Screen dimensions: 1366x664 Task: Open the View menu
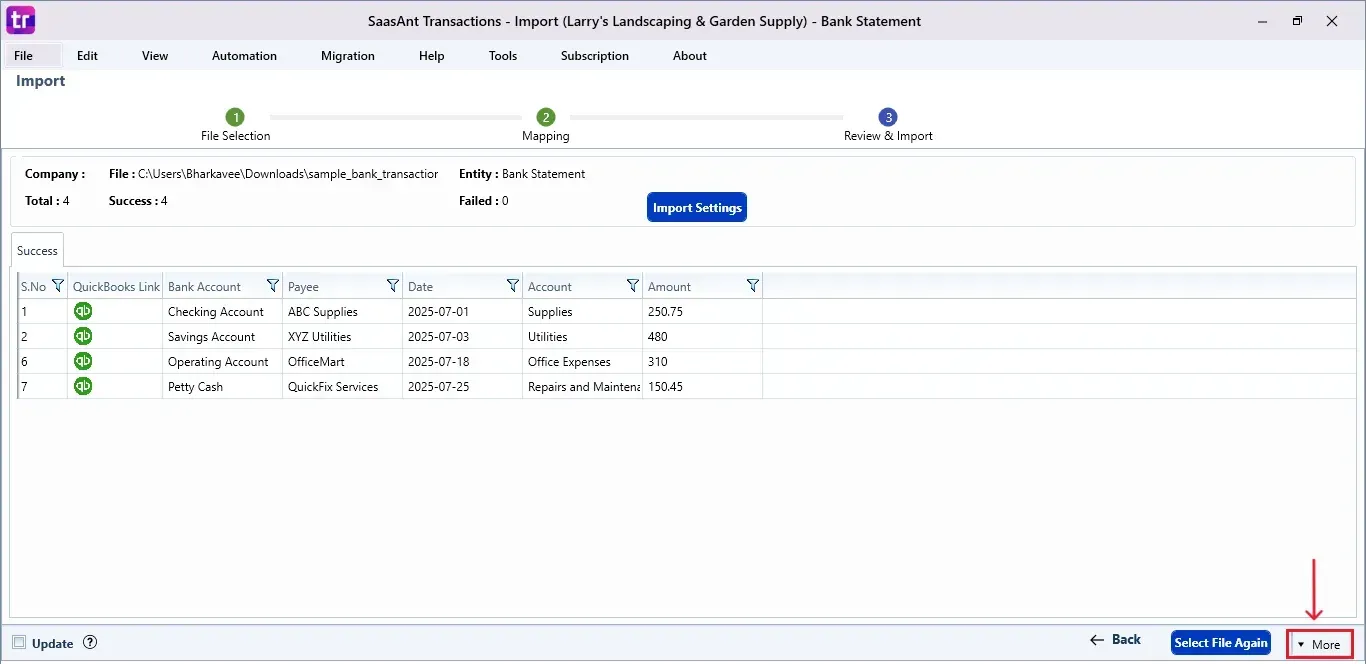[x=155, y=56]
